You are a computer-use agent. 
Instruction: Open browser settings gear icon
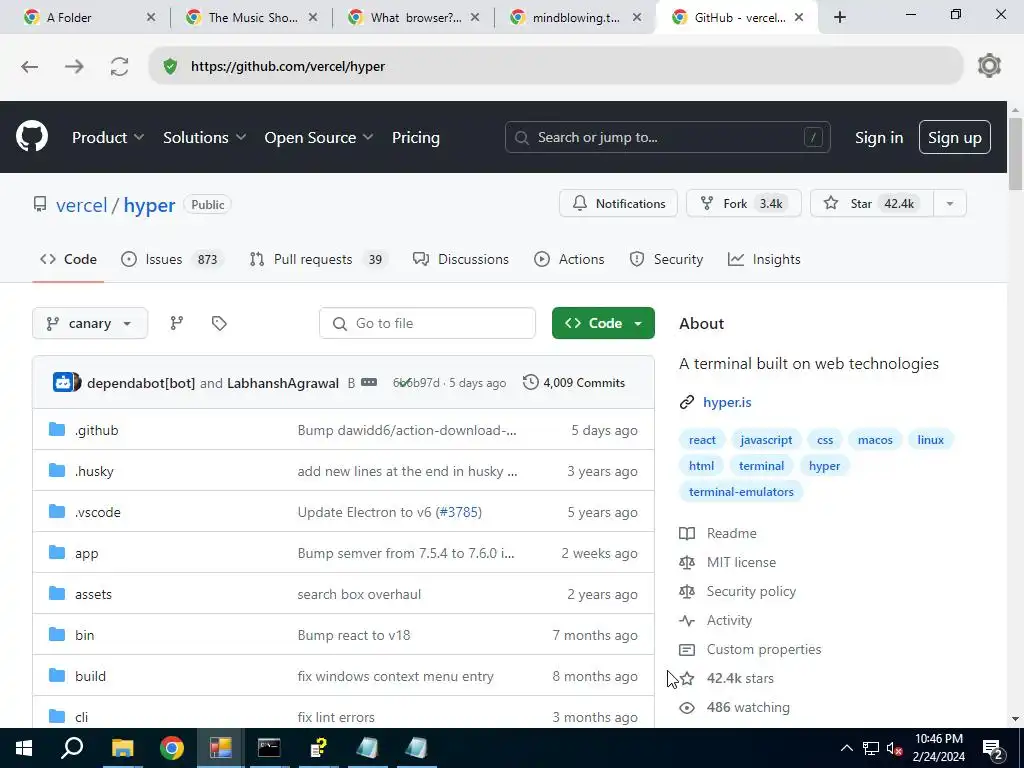[x=989, y=66]
